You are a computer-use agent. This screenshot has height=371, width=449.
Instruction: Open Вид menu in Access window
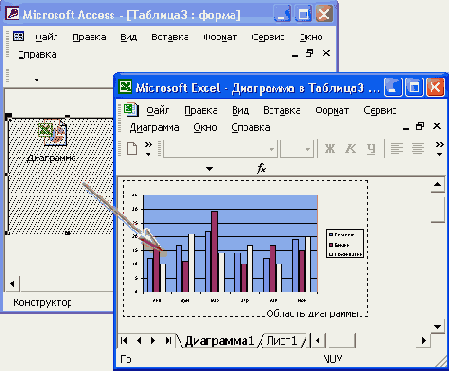tap(129, 37)
